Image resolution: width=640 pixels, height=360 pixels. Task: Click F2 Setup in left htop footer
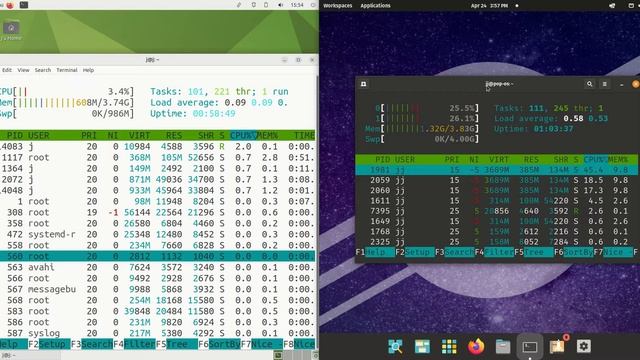coord(49,344)
